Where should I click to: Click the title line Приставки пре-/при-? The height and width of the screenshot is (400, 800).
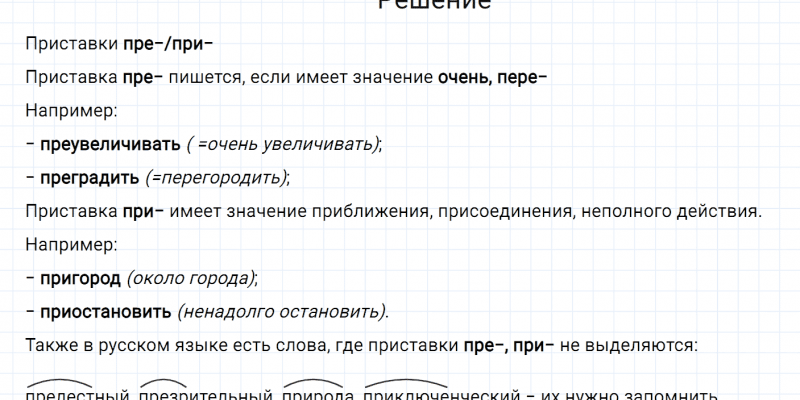(120, 44)
